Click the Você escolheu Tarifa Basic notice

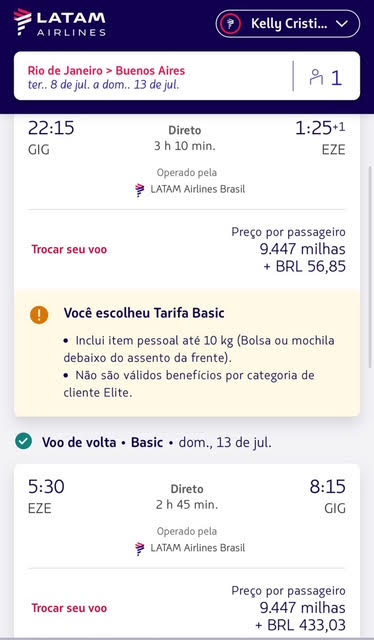(x=187, y=353)
